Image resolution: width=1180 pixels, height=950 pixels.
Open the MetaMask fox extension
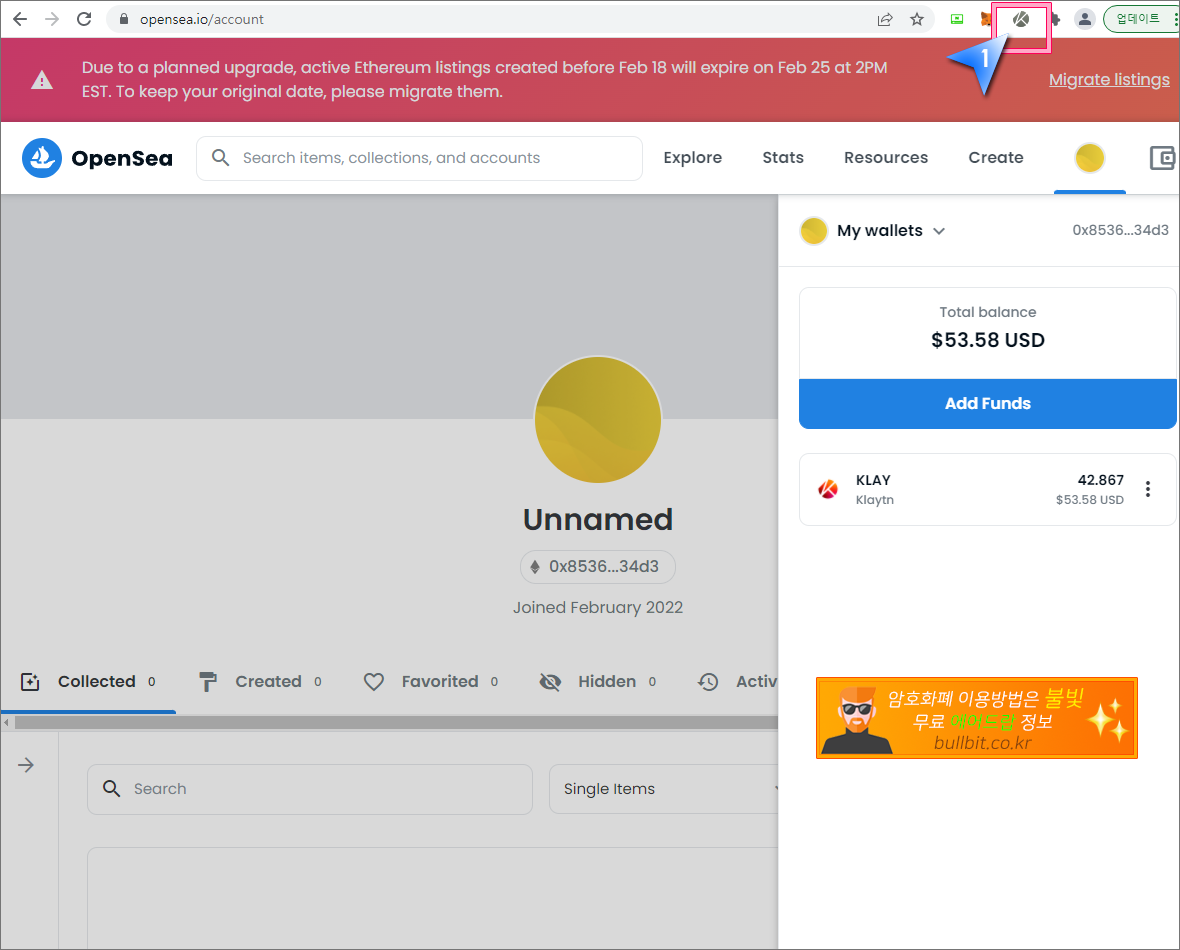(x=986, y=19)
